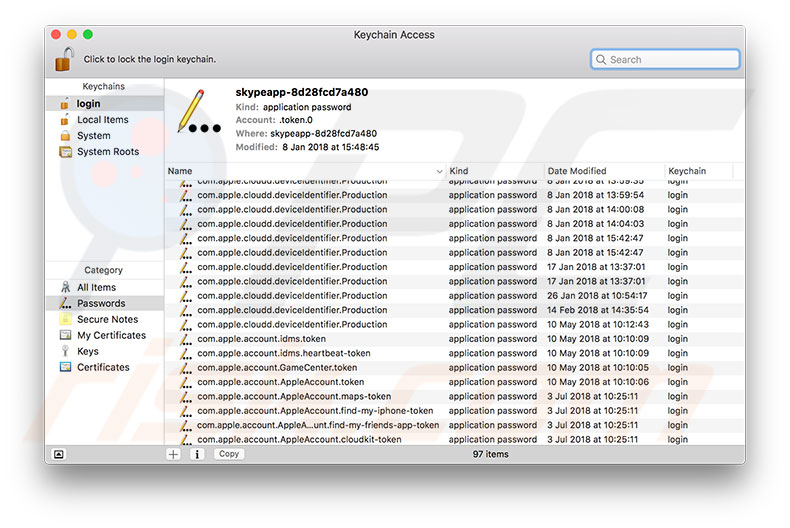The image size is (790, 528).
Task: Sort by Kind column header
Action: [493, 171]
